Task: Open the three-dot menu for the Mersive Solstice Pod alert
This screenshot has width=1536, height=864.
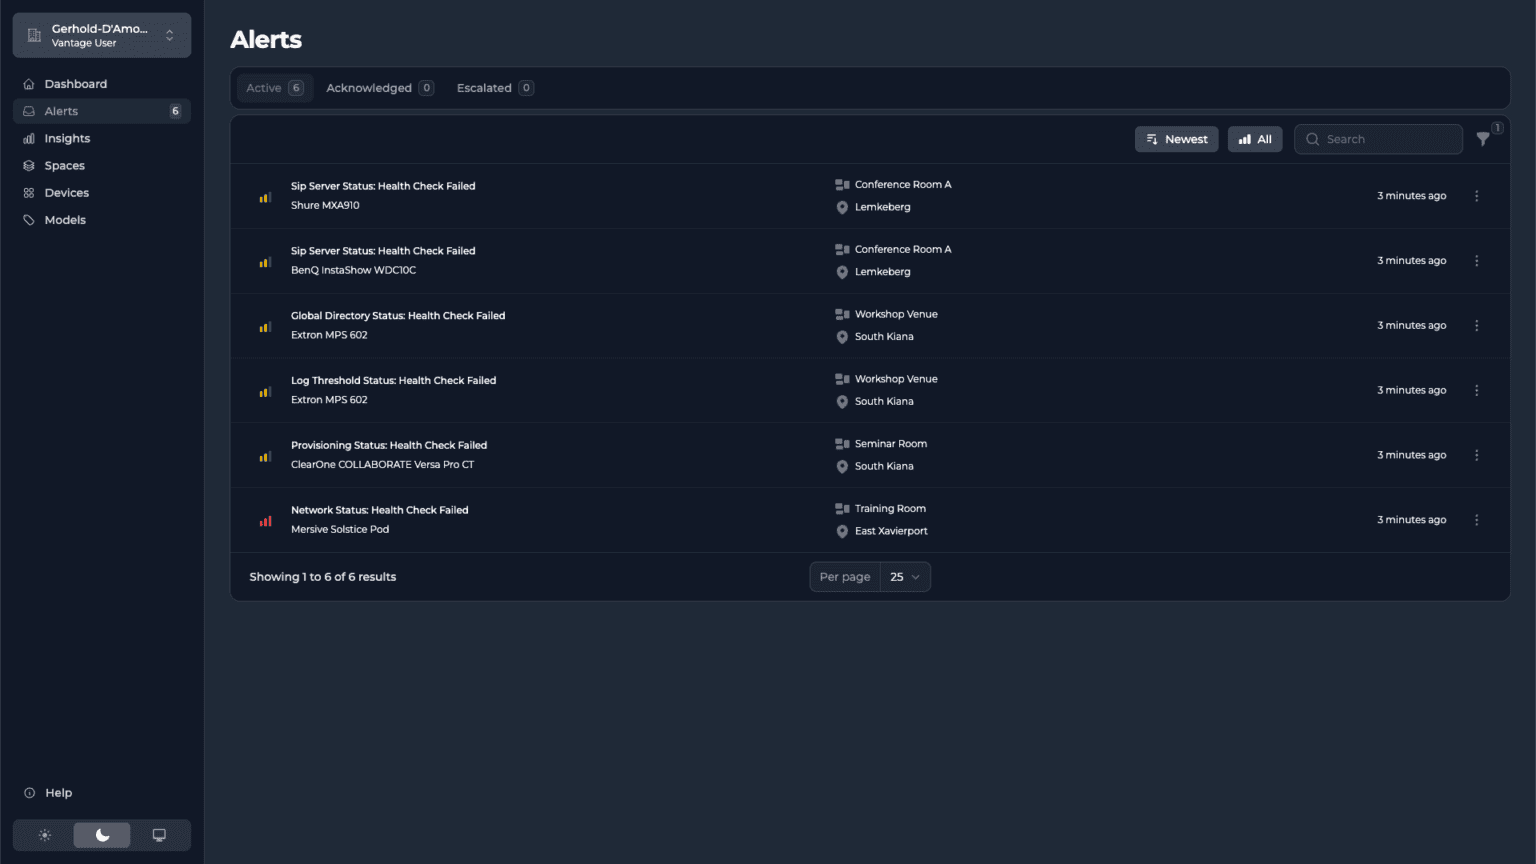Action: [x=1476, y=520]
